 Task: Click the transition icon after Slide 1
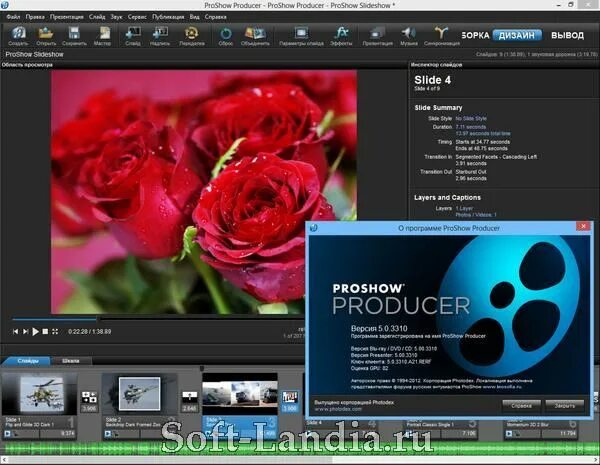[x=89, y=397]
